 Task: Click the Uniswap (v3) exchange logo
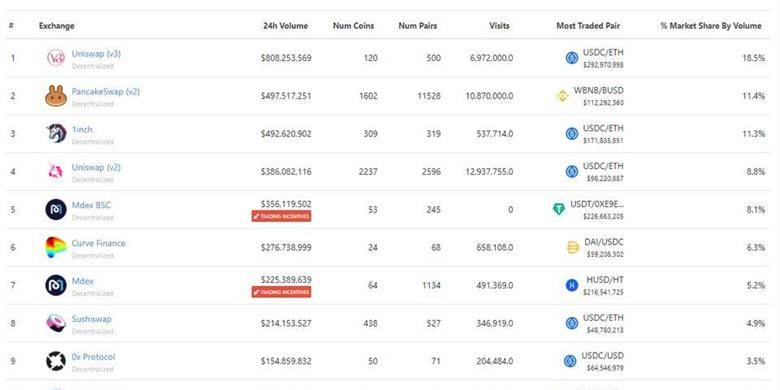pos(56,58)
